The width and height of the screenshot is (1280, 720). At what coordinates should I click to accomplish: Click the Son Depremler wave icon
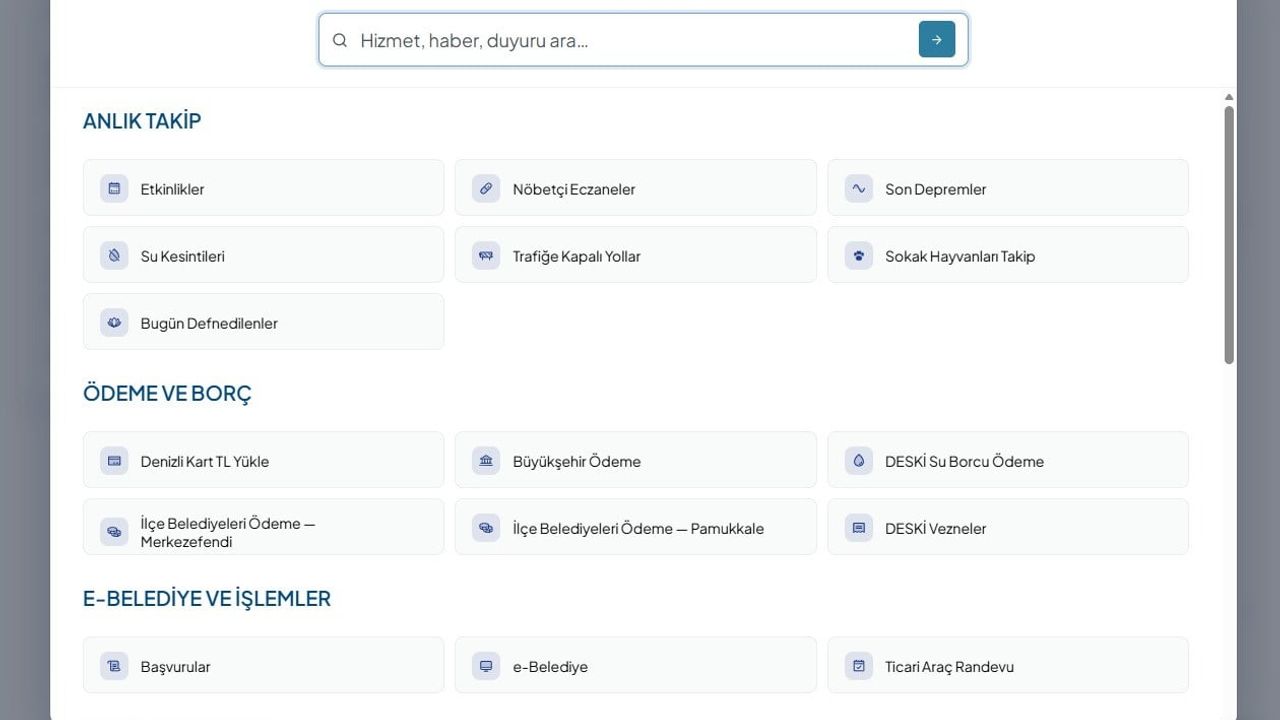tap(858, 188)
